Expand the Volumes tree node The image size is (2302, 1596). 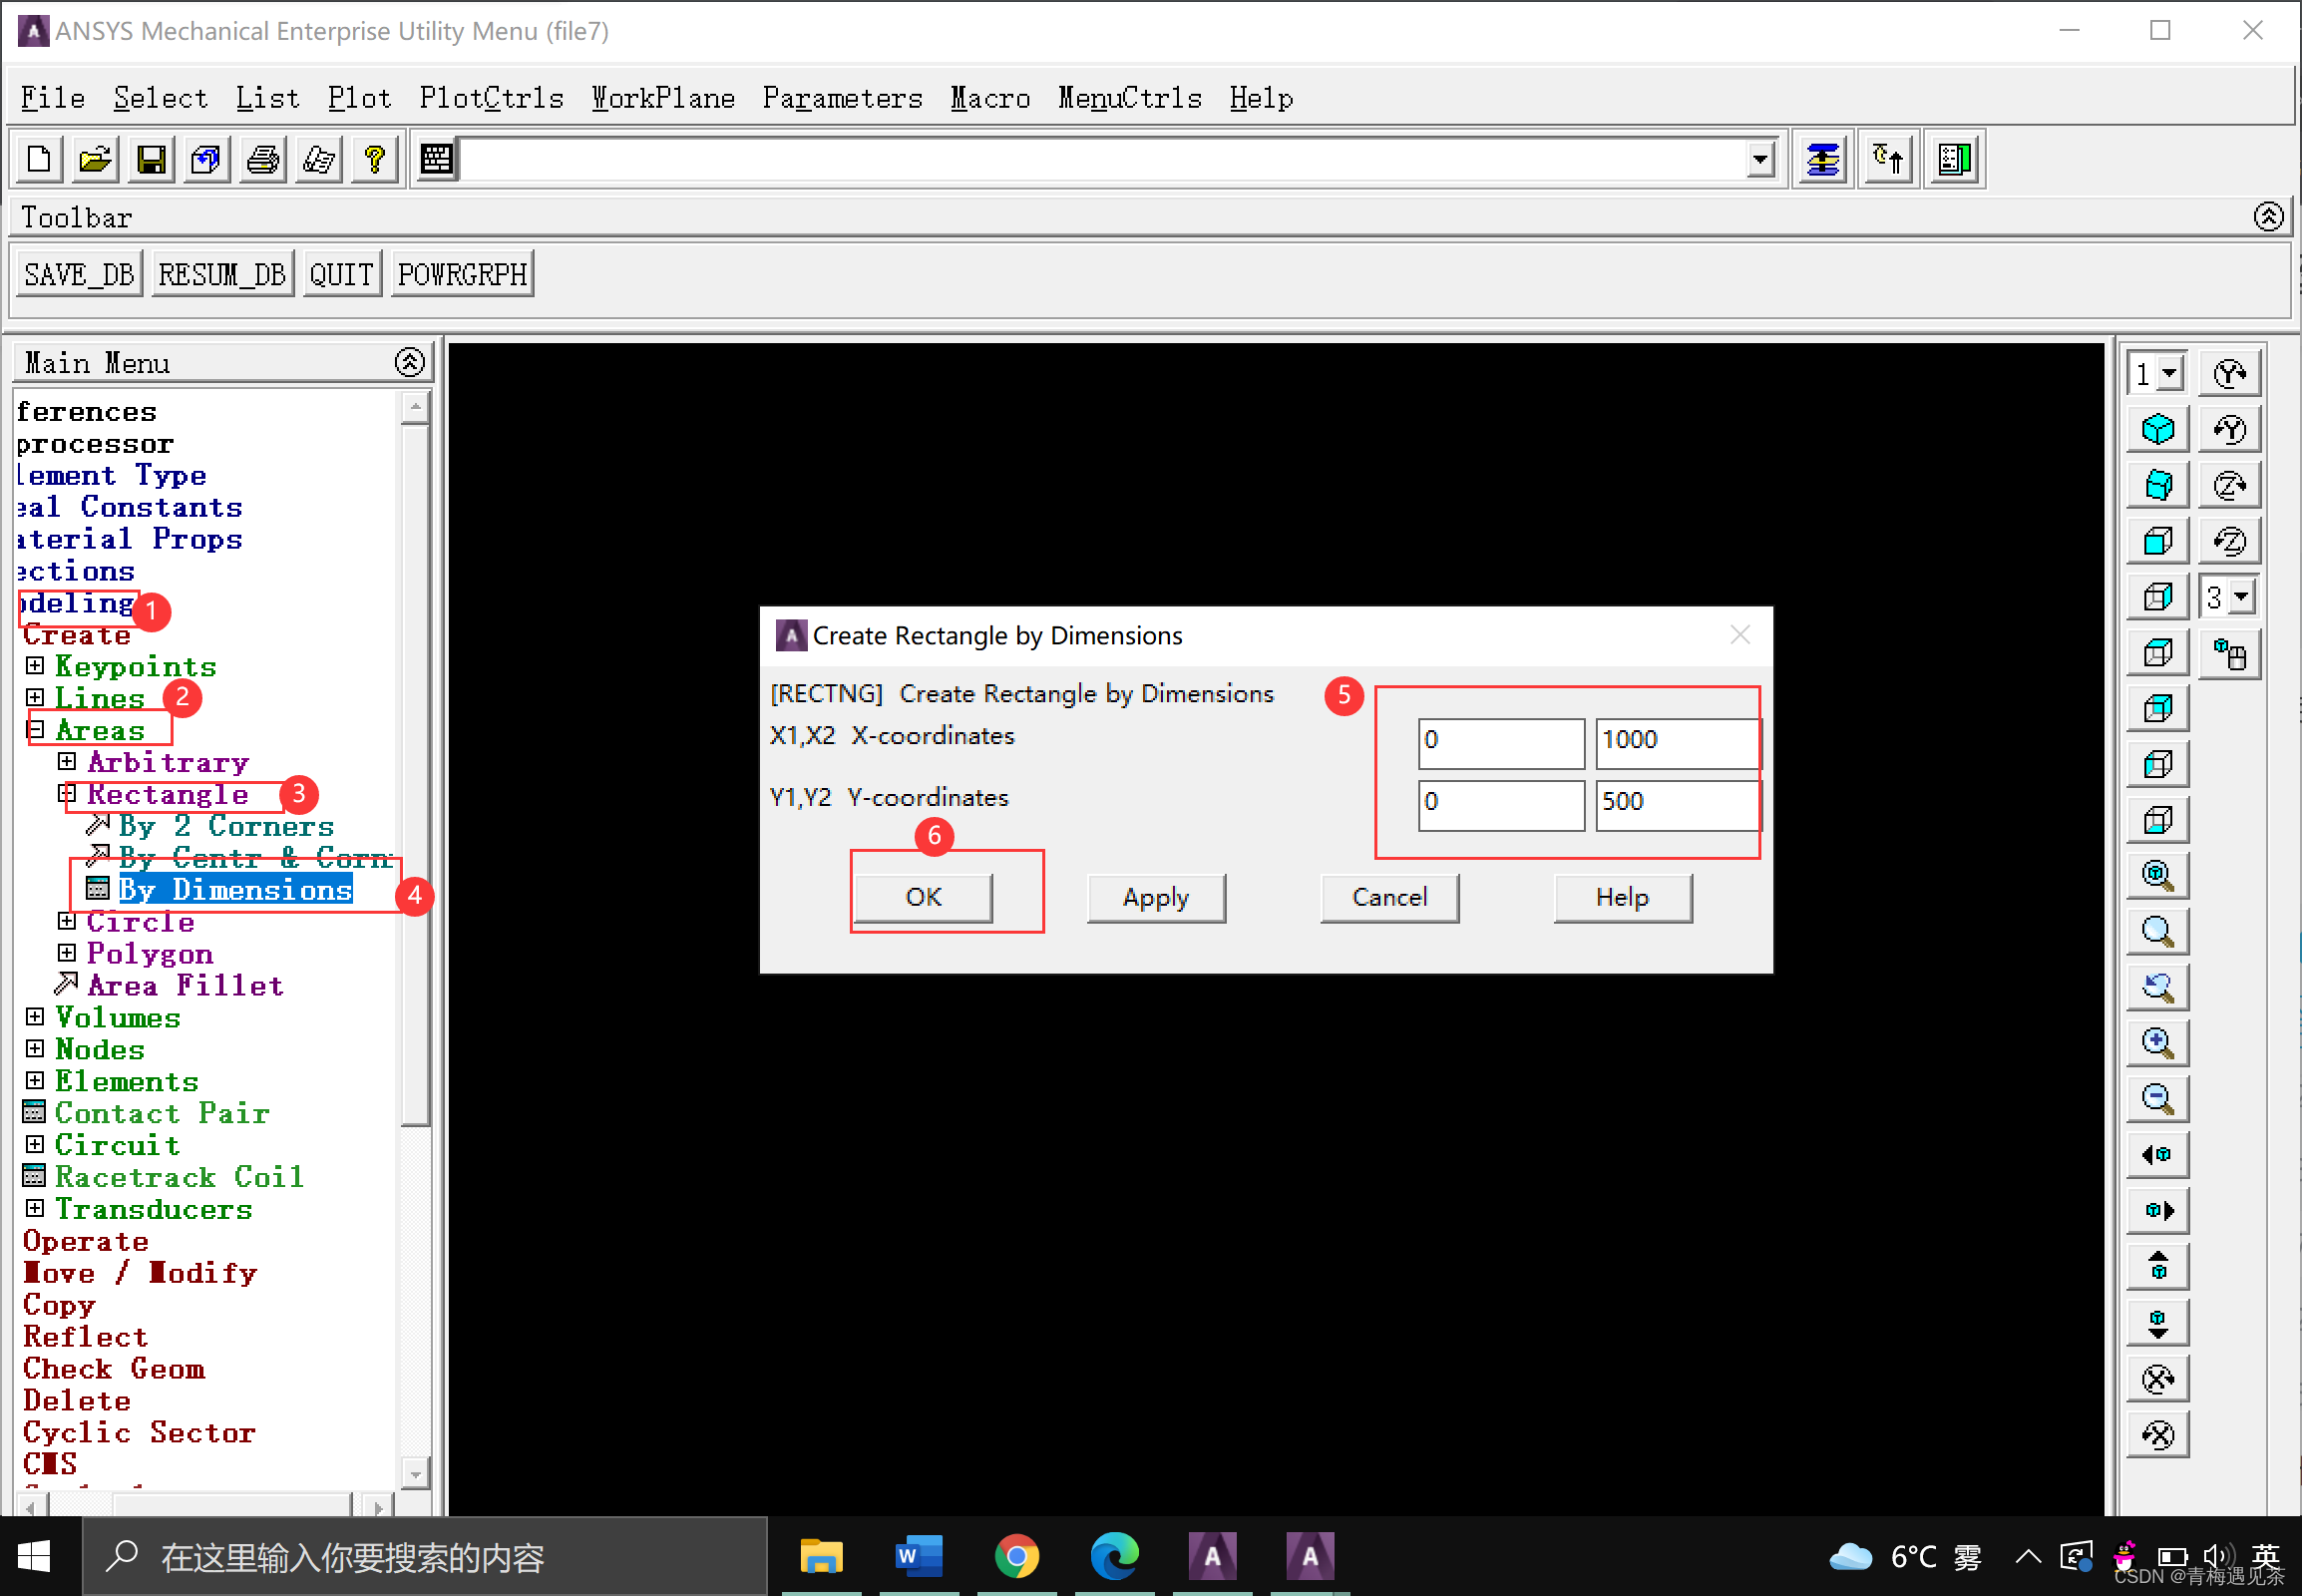[x=35, y=1017]
